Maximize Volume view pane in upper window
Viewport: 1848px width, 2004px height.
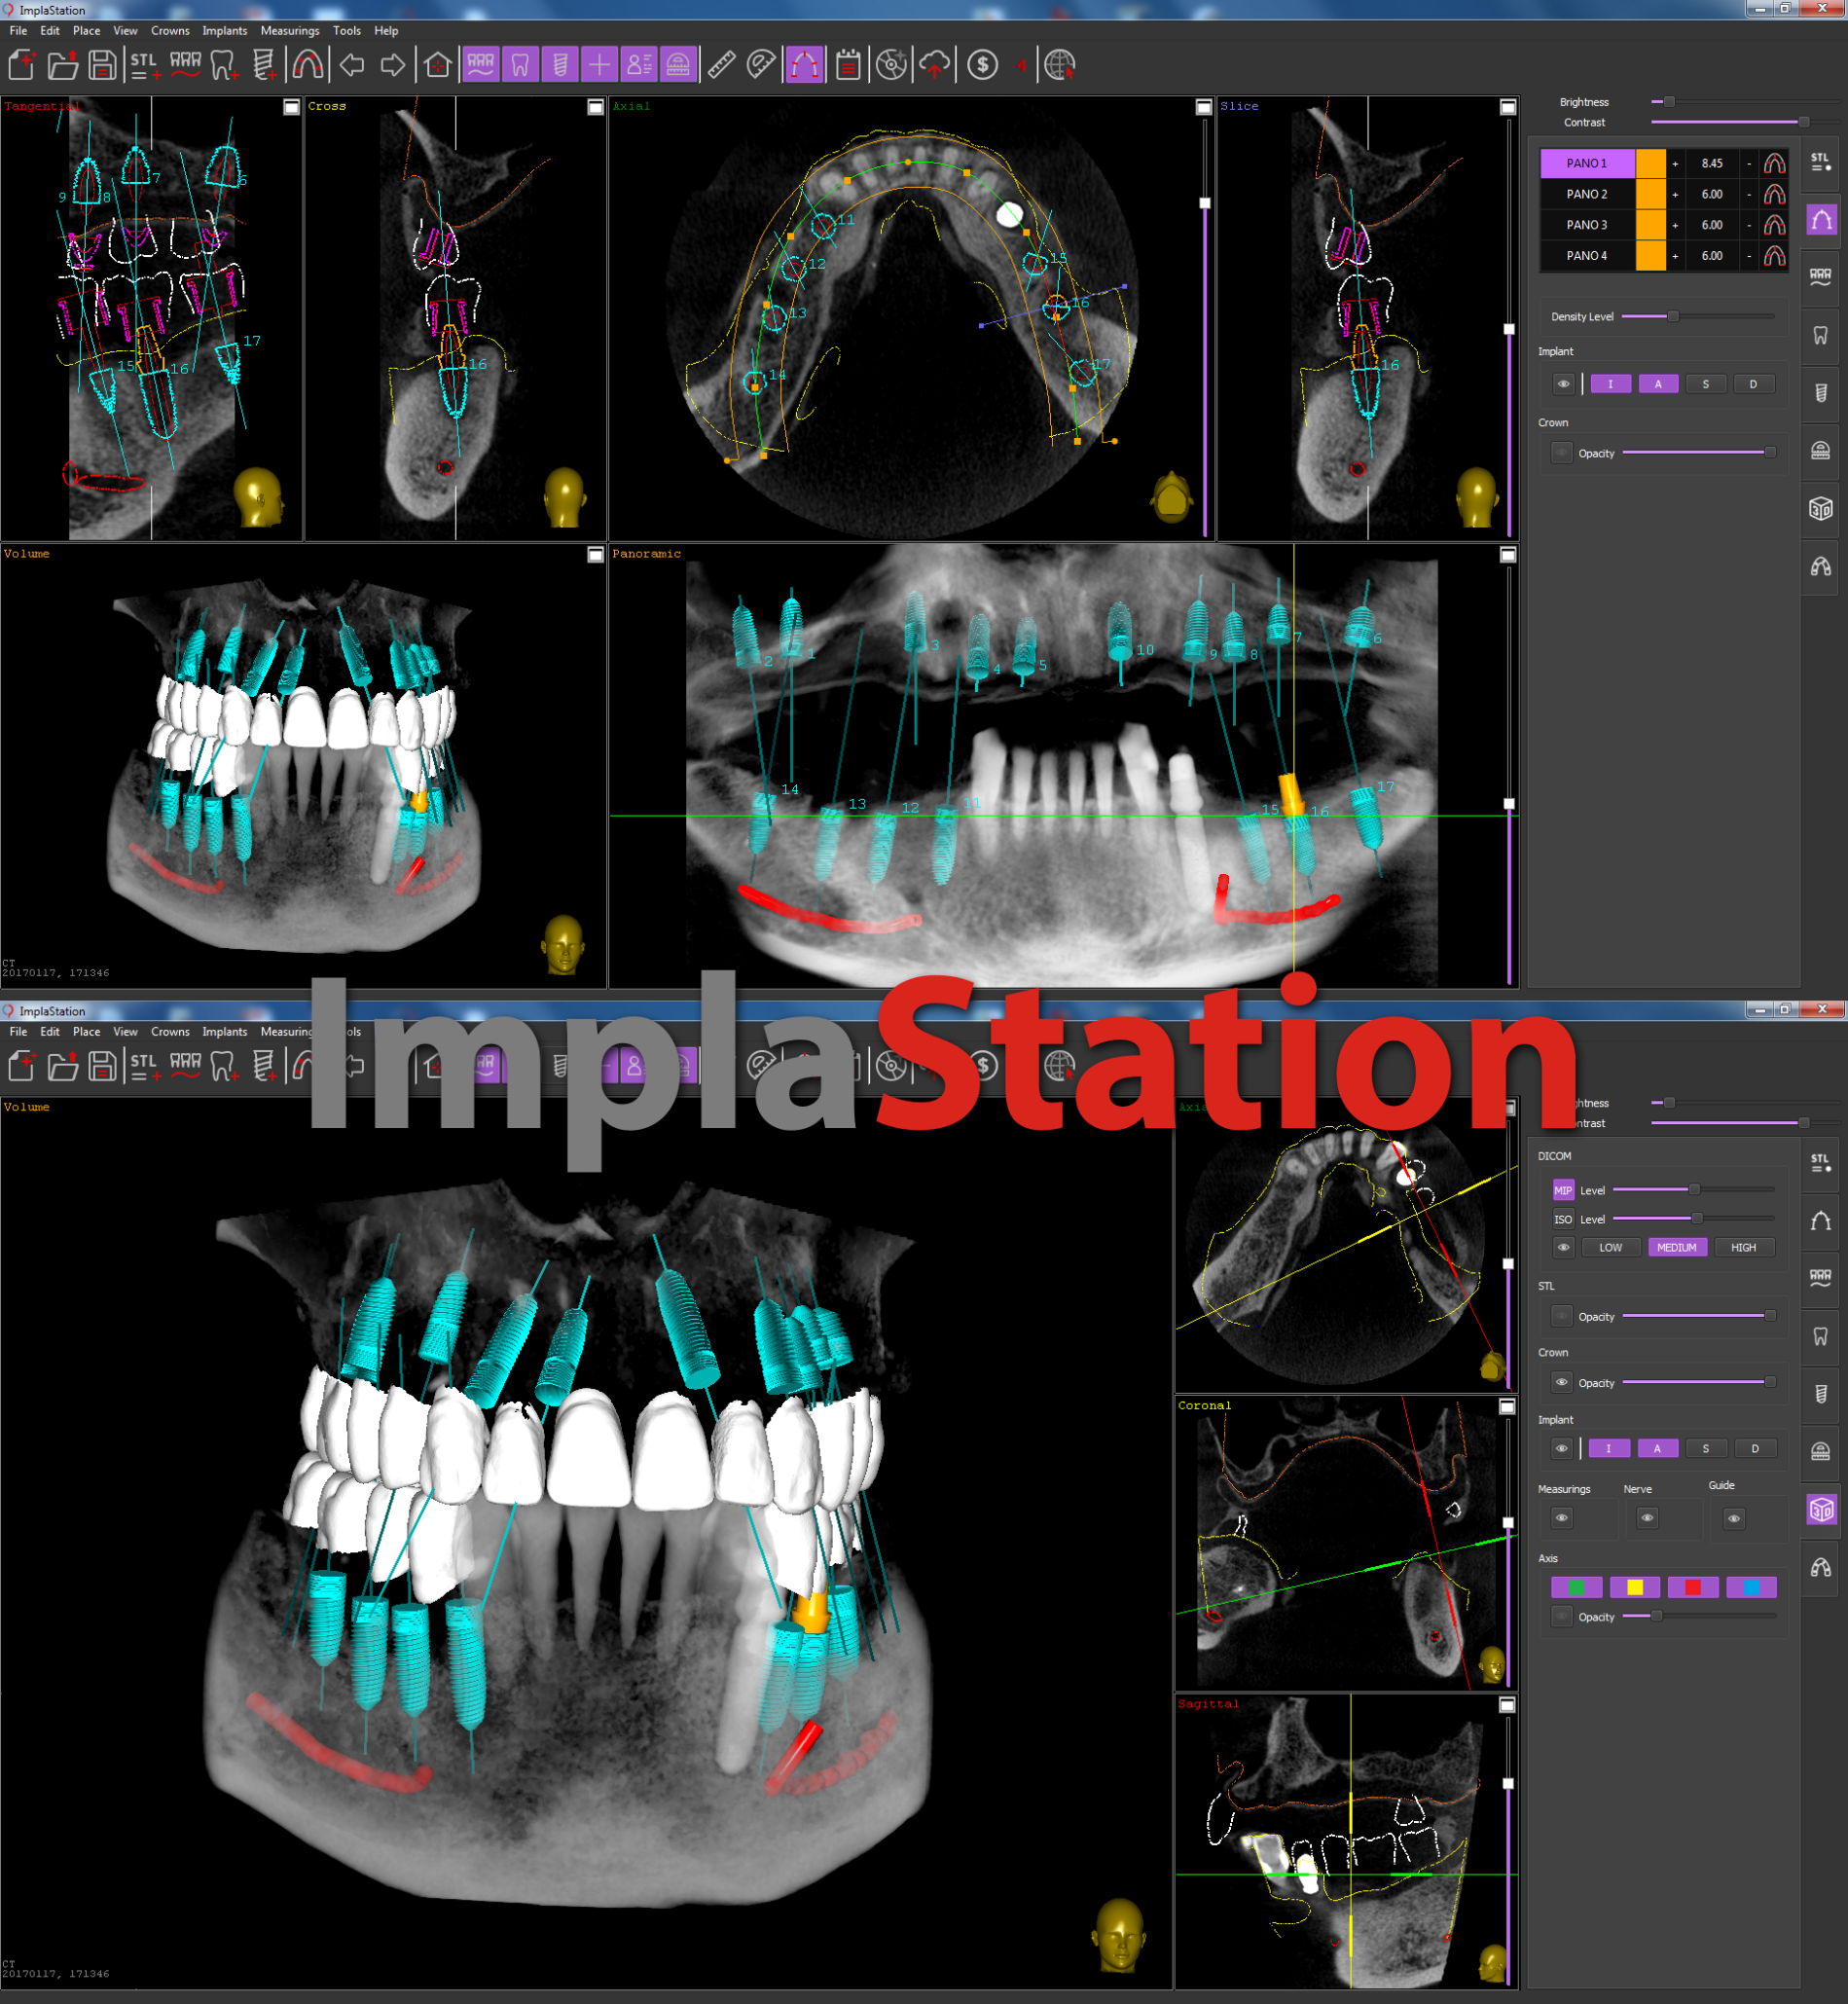pyautogui.click(x=596, y=555)
